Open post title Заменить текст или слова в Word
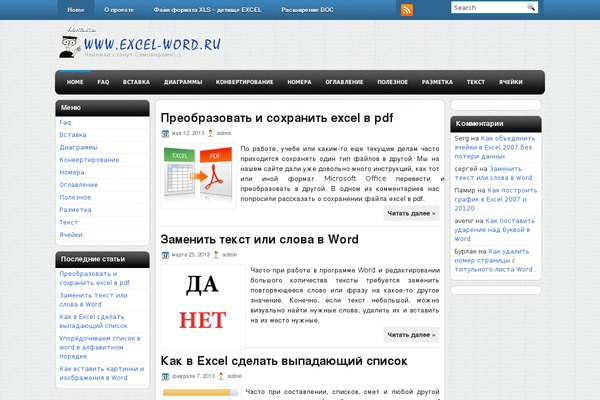The image size is (600, 400). [259, 239]
